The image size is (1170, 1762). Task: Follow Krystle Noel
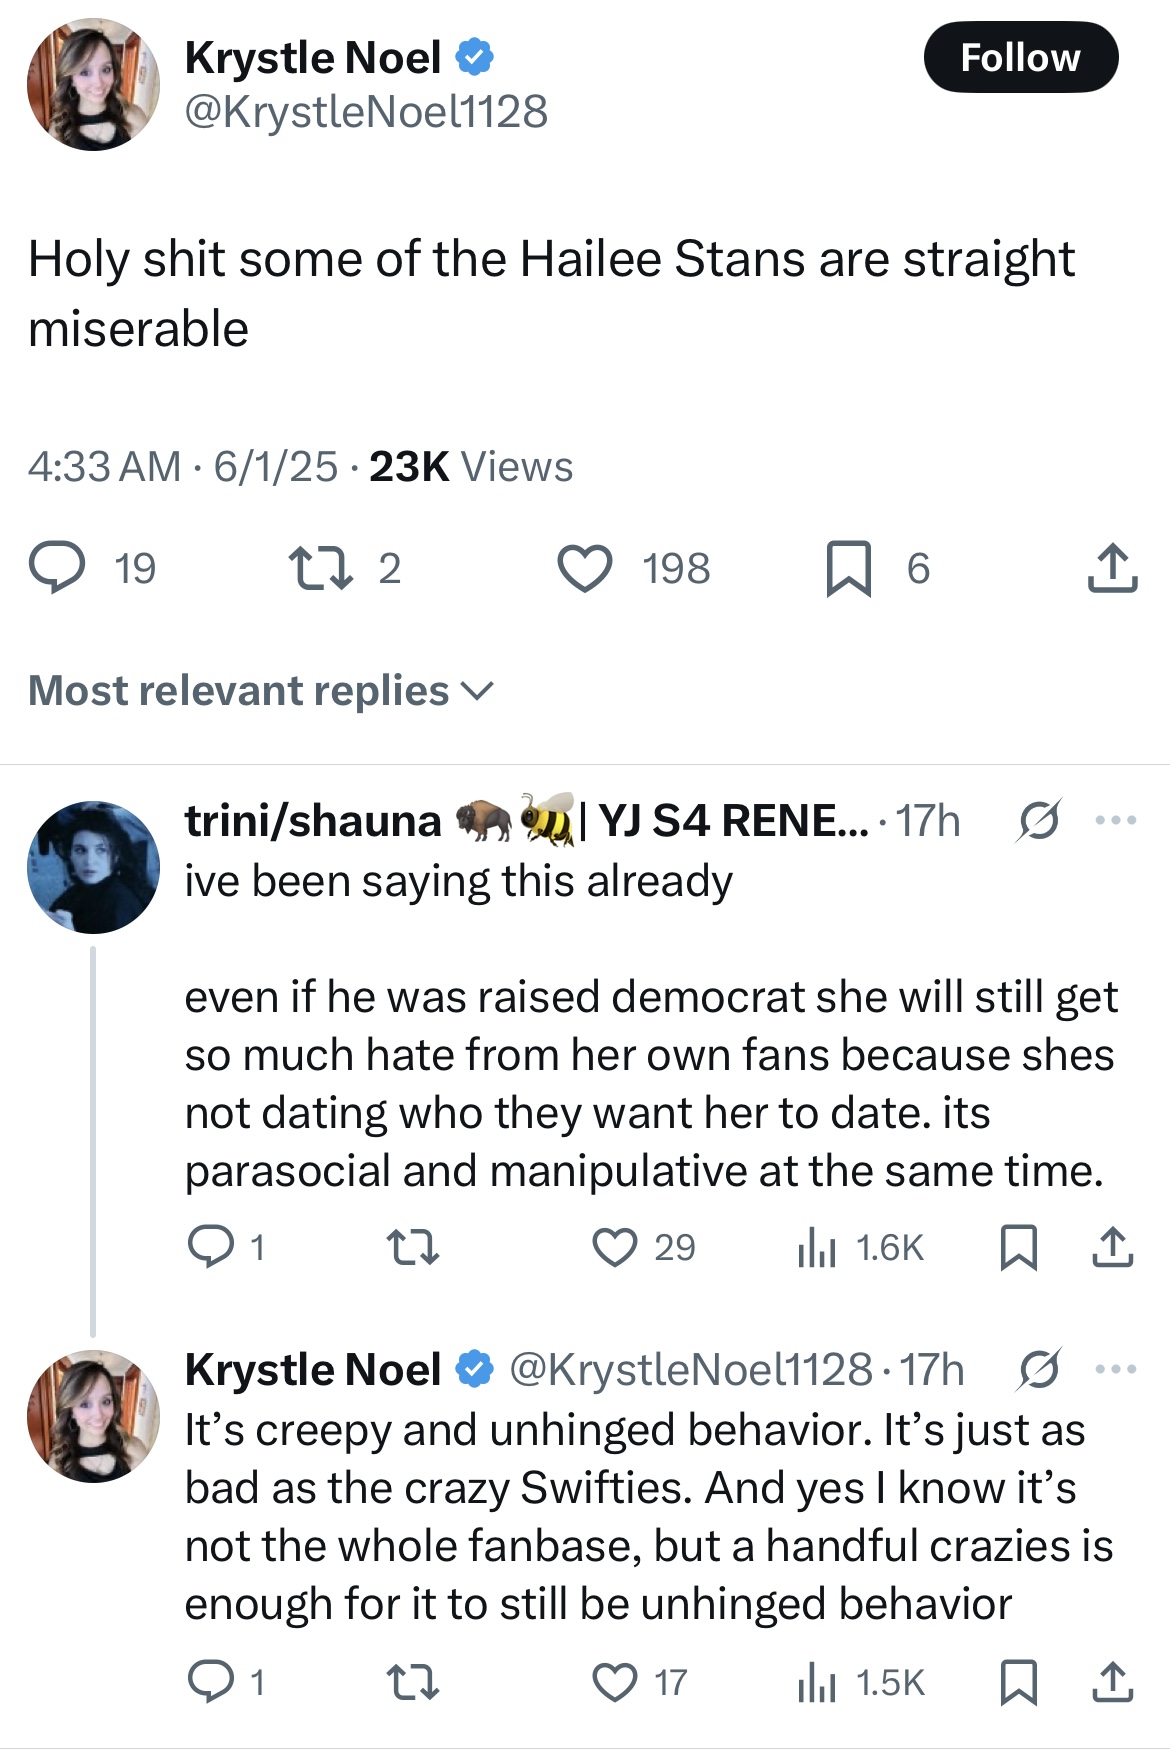[x=1020, y=57]
